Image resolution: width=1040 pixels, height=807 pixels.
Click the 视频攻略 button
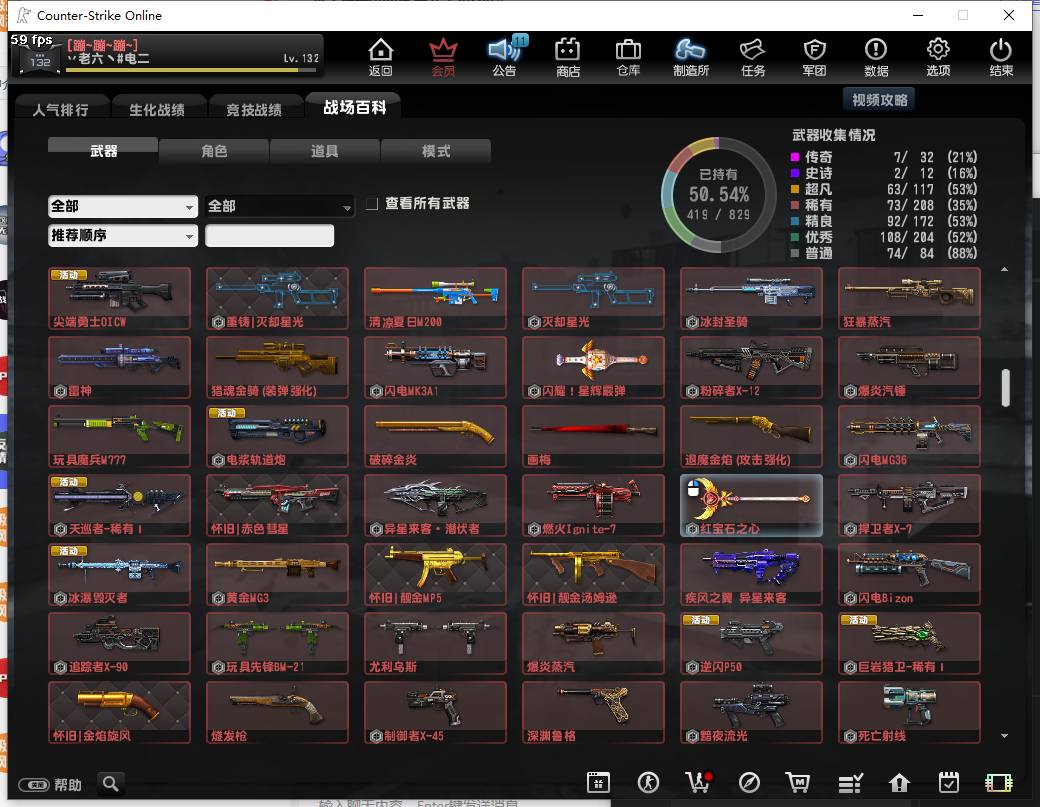(879, 100)
